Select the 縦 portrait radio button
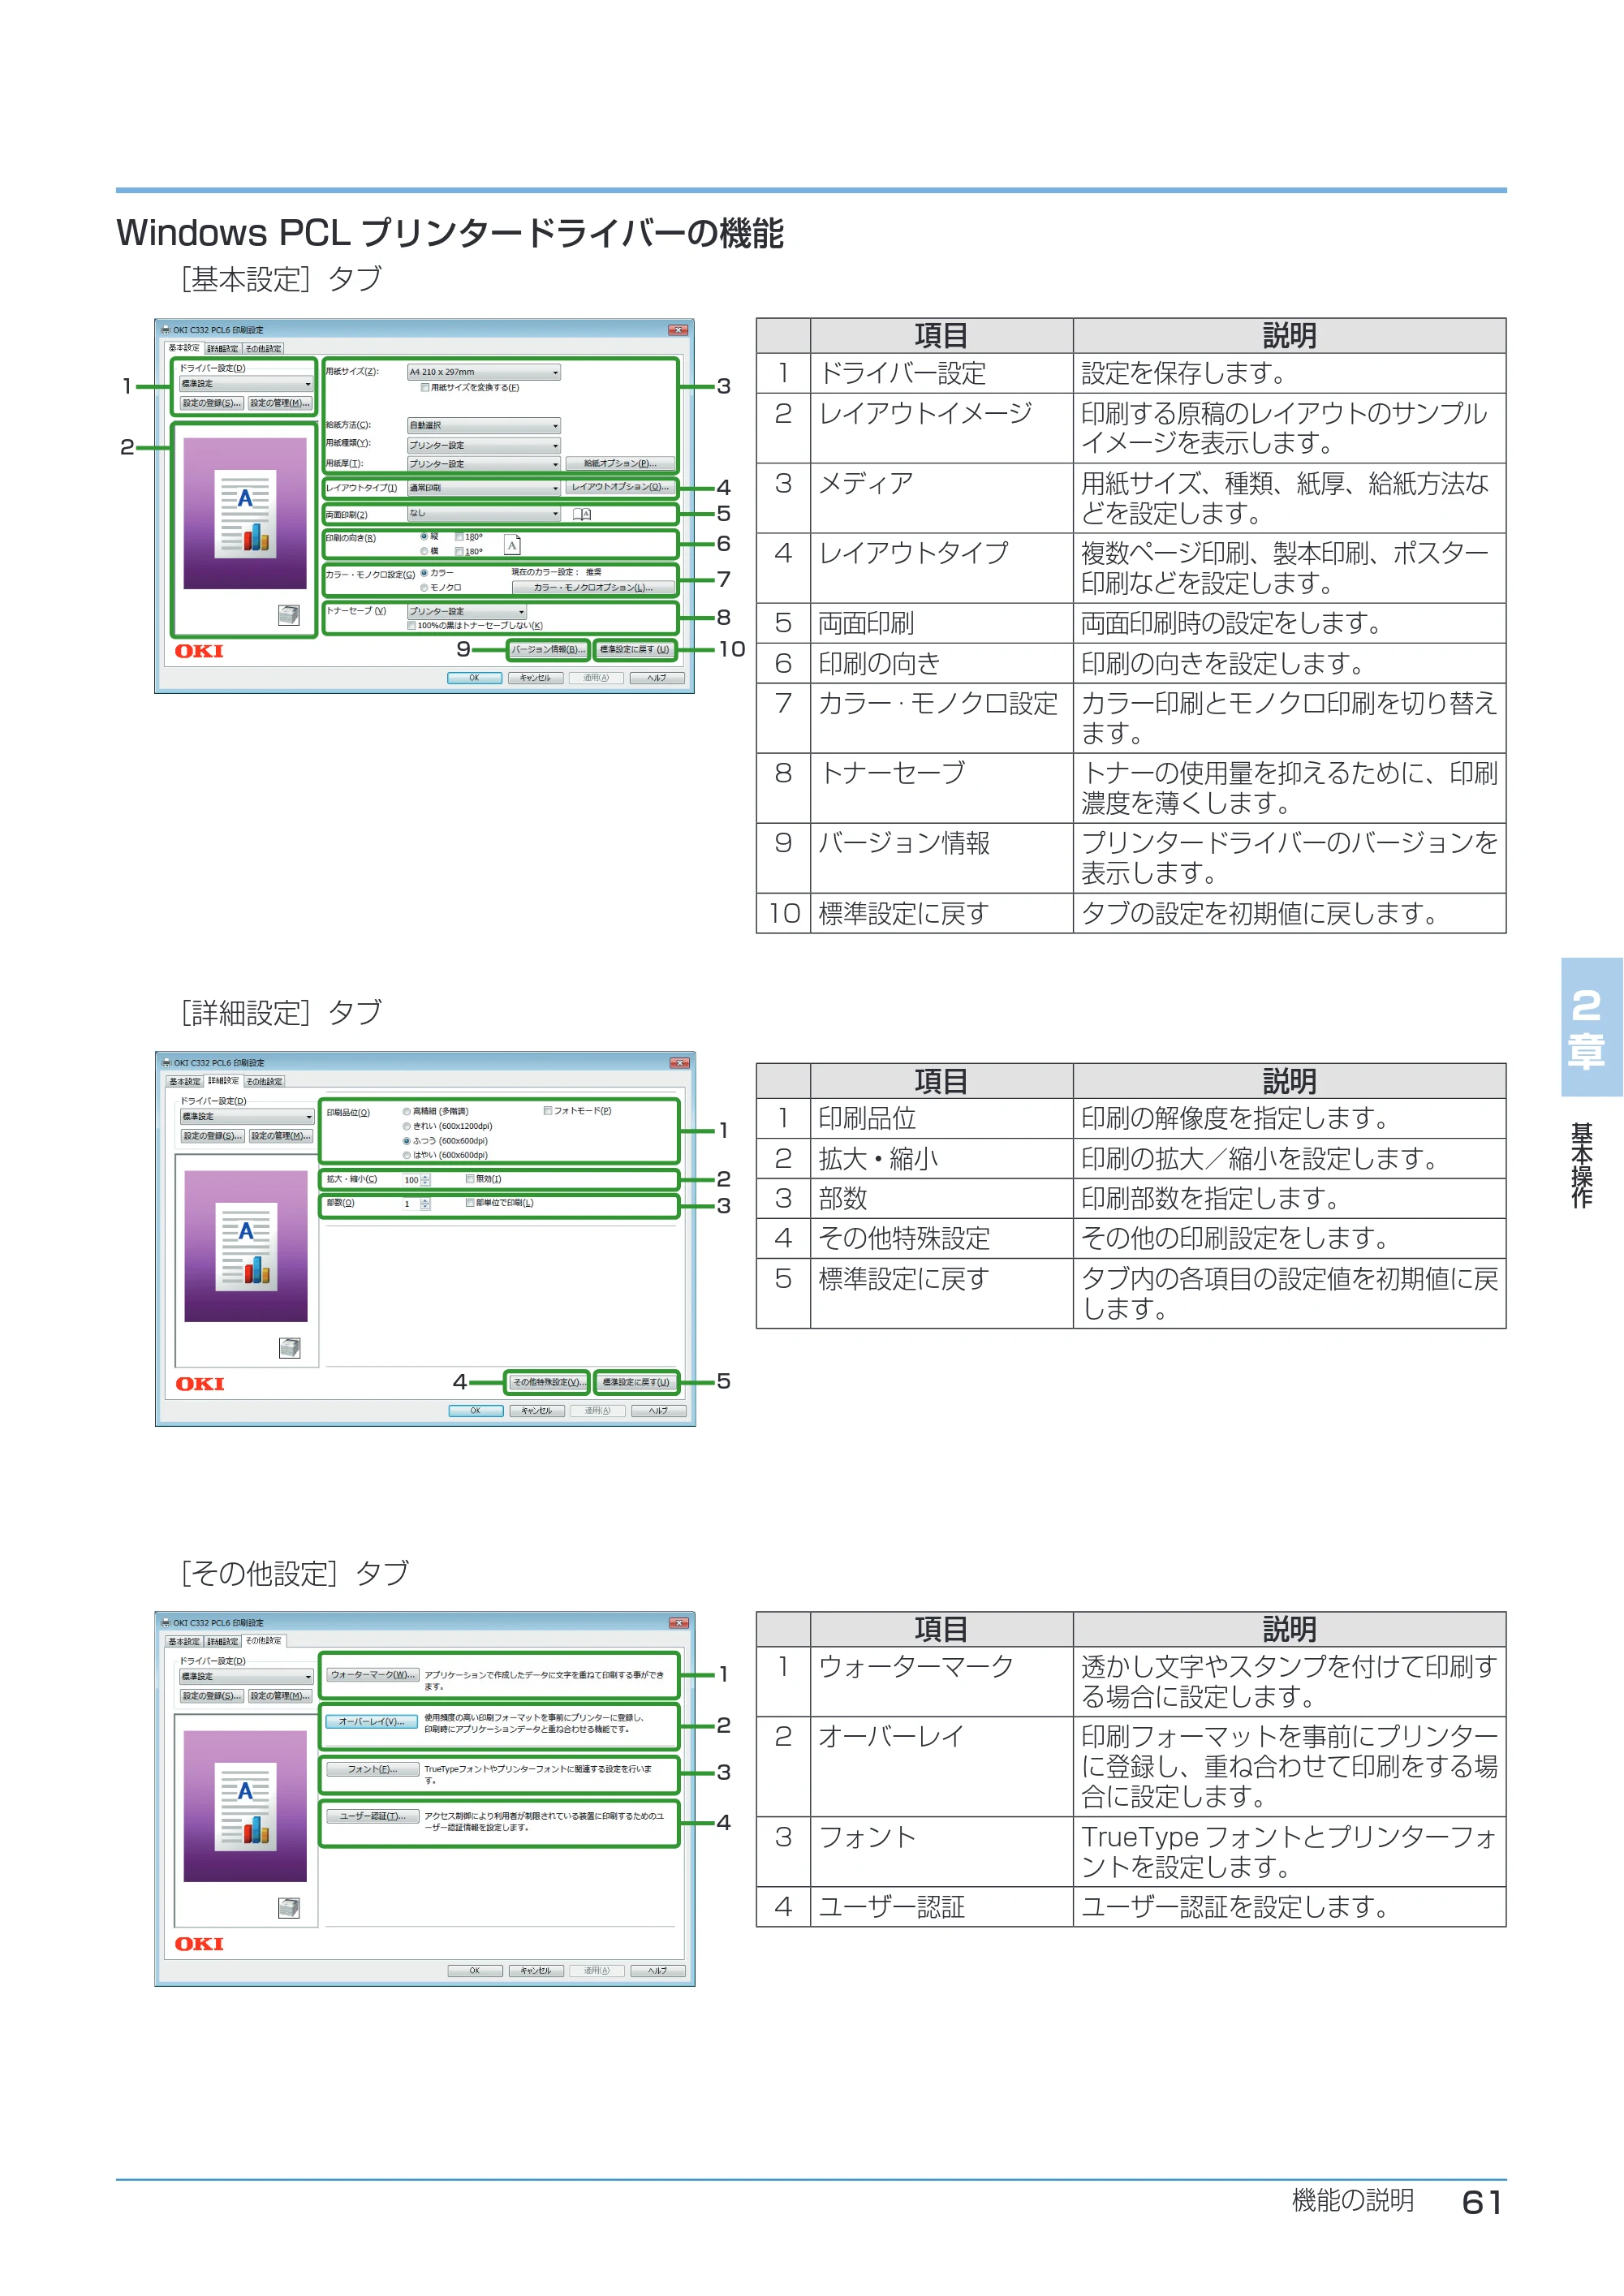The height and width of the screenshot is (2296, 1624). point(424,537)
